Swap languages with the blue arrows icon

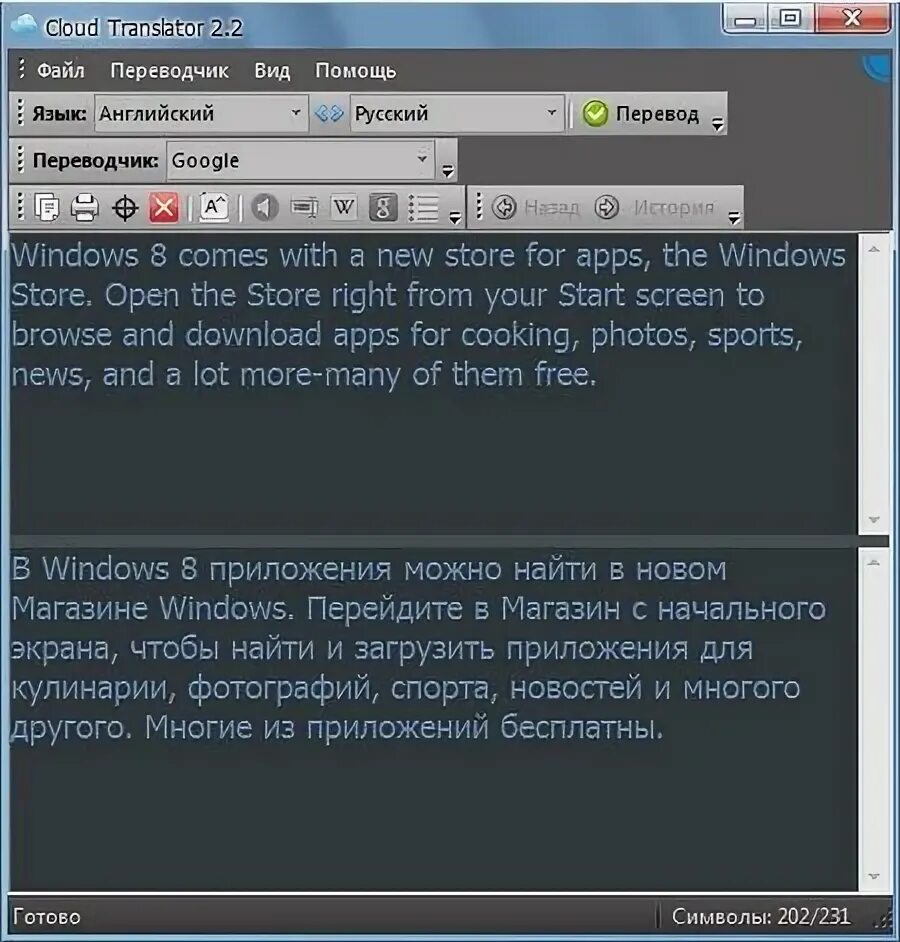pos(329,113)
